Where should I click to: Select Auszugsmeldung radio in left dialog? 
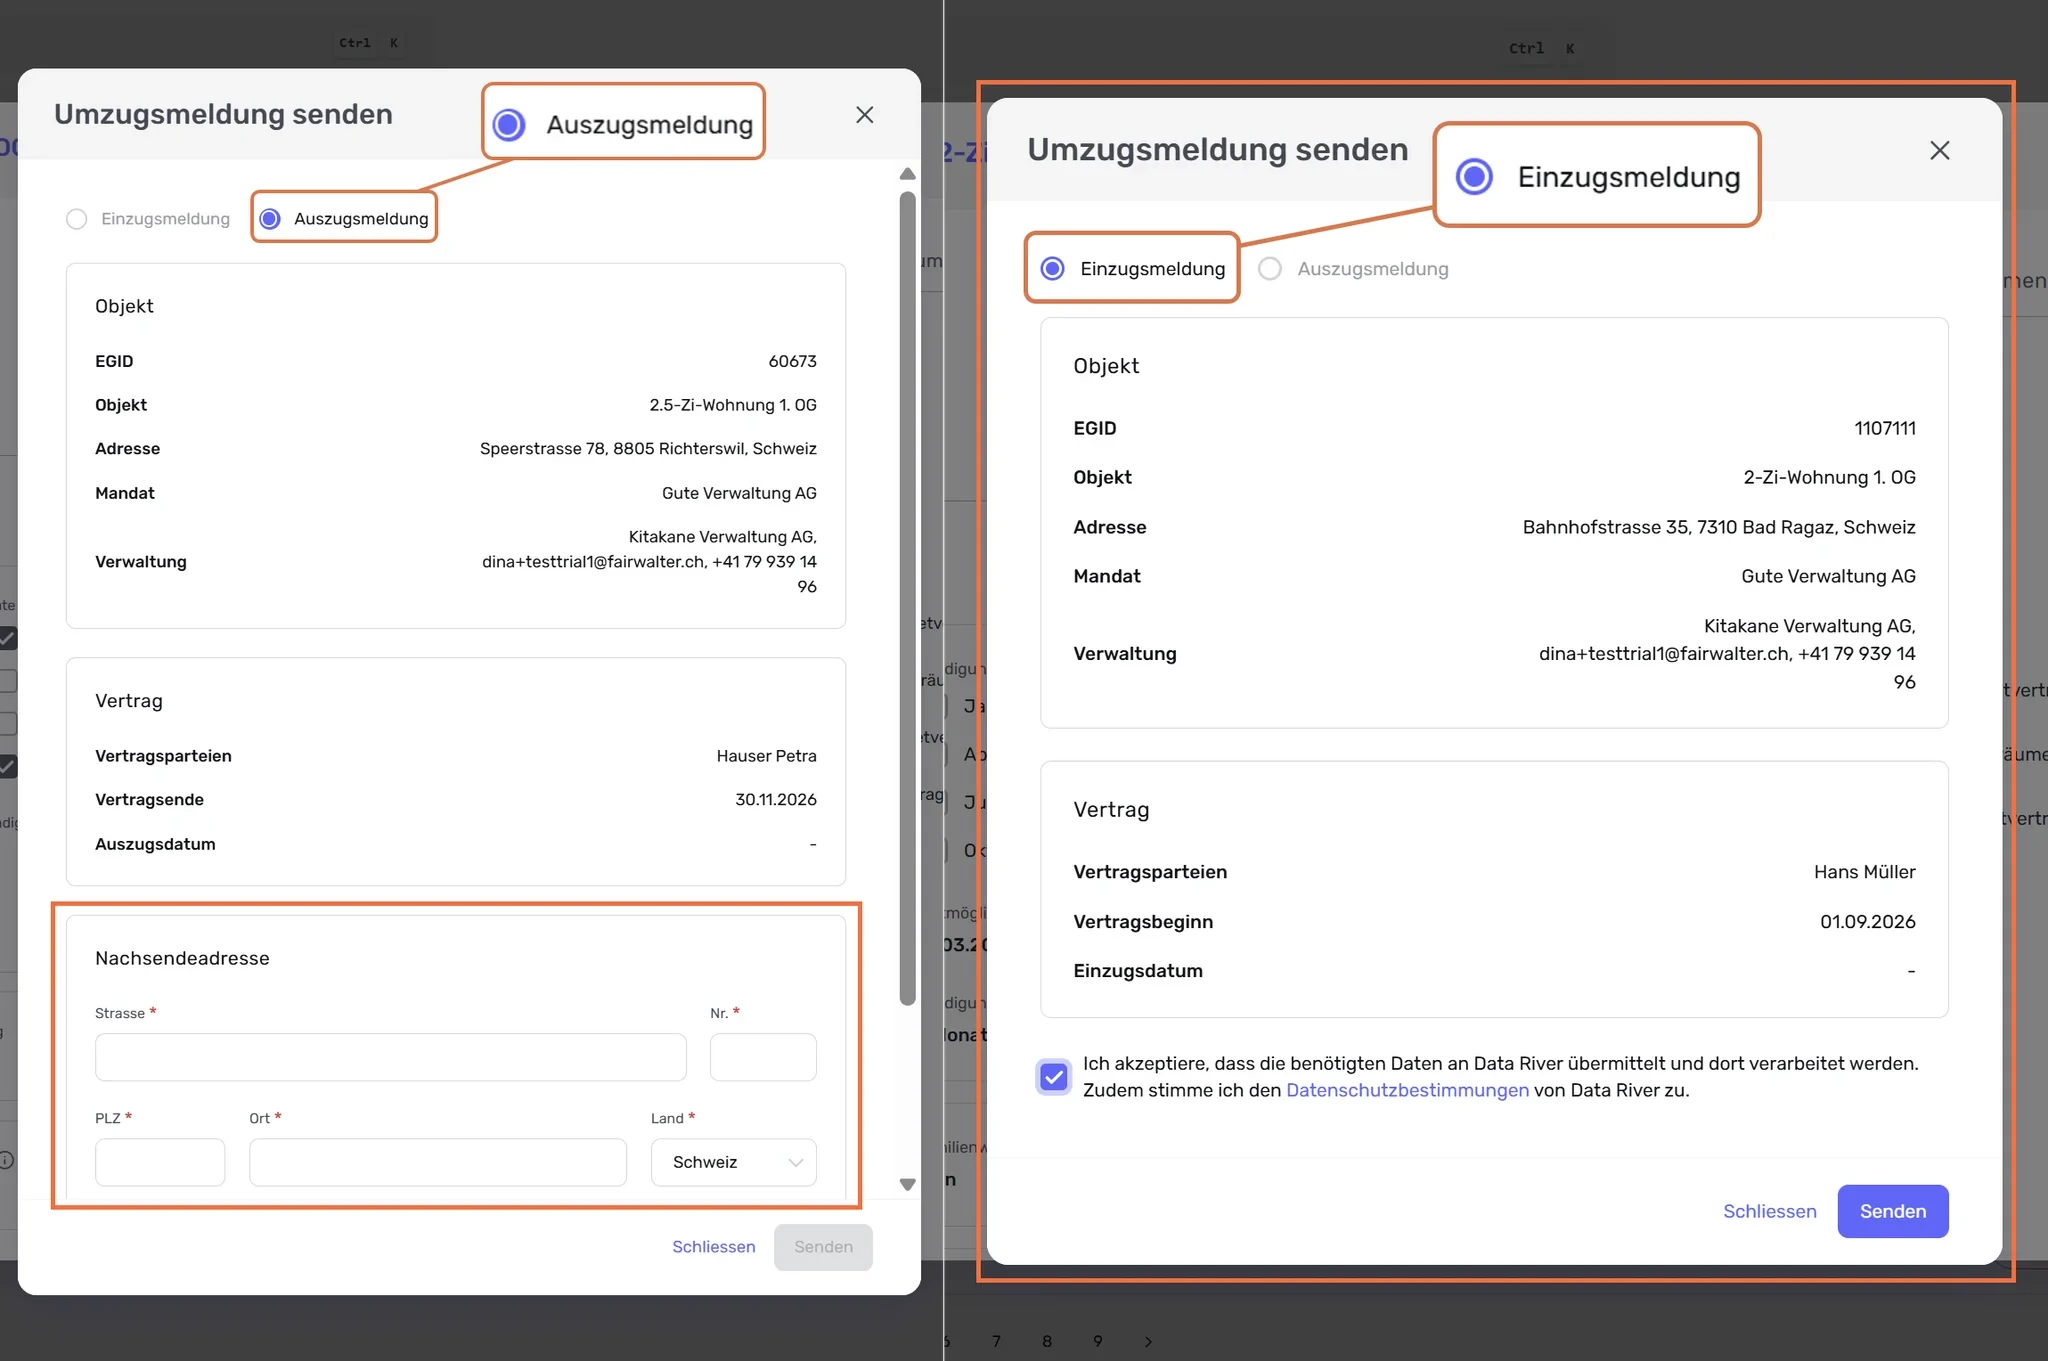[x=270, y=219]
